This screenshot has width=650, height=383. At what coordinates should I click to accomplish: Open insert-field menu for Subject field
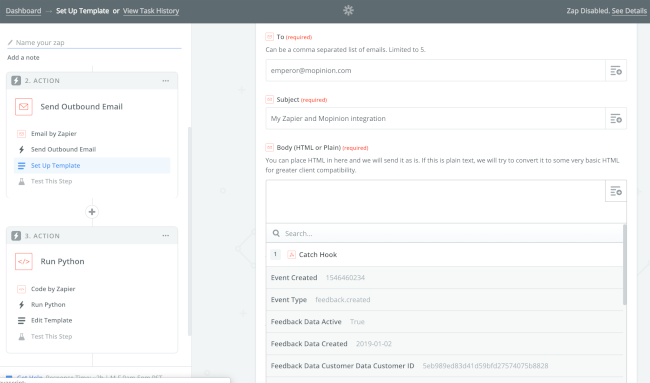point(616,119)
